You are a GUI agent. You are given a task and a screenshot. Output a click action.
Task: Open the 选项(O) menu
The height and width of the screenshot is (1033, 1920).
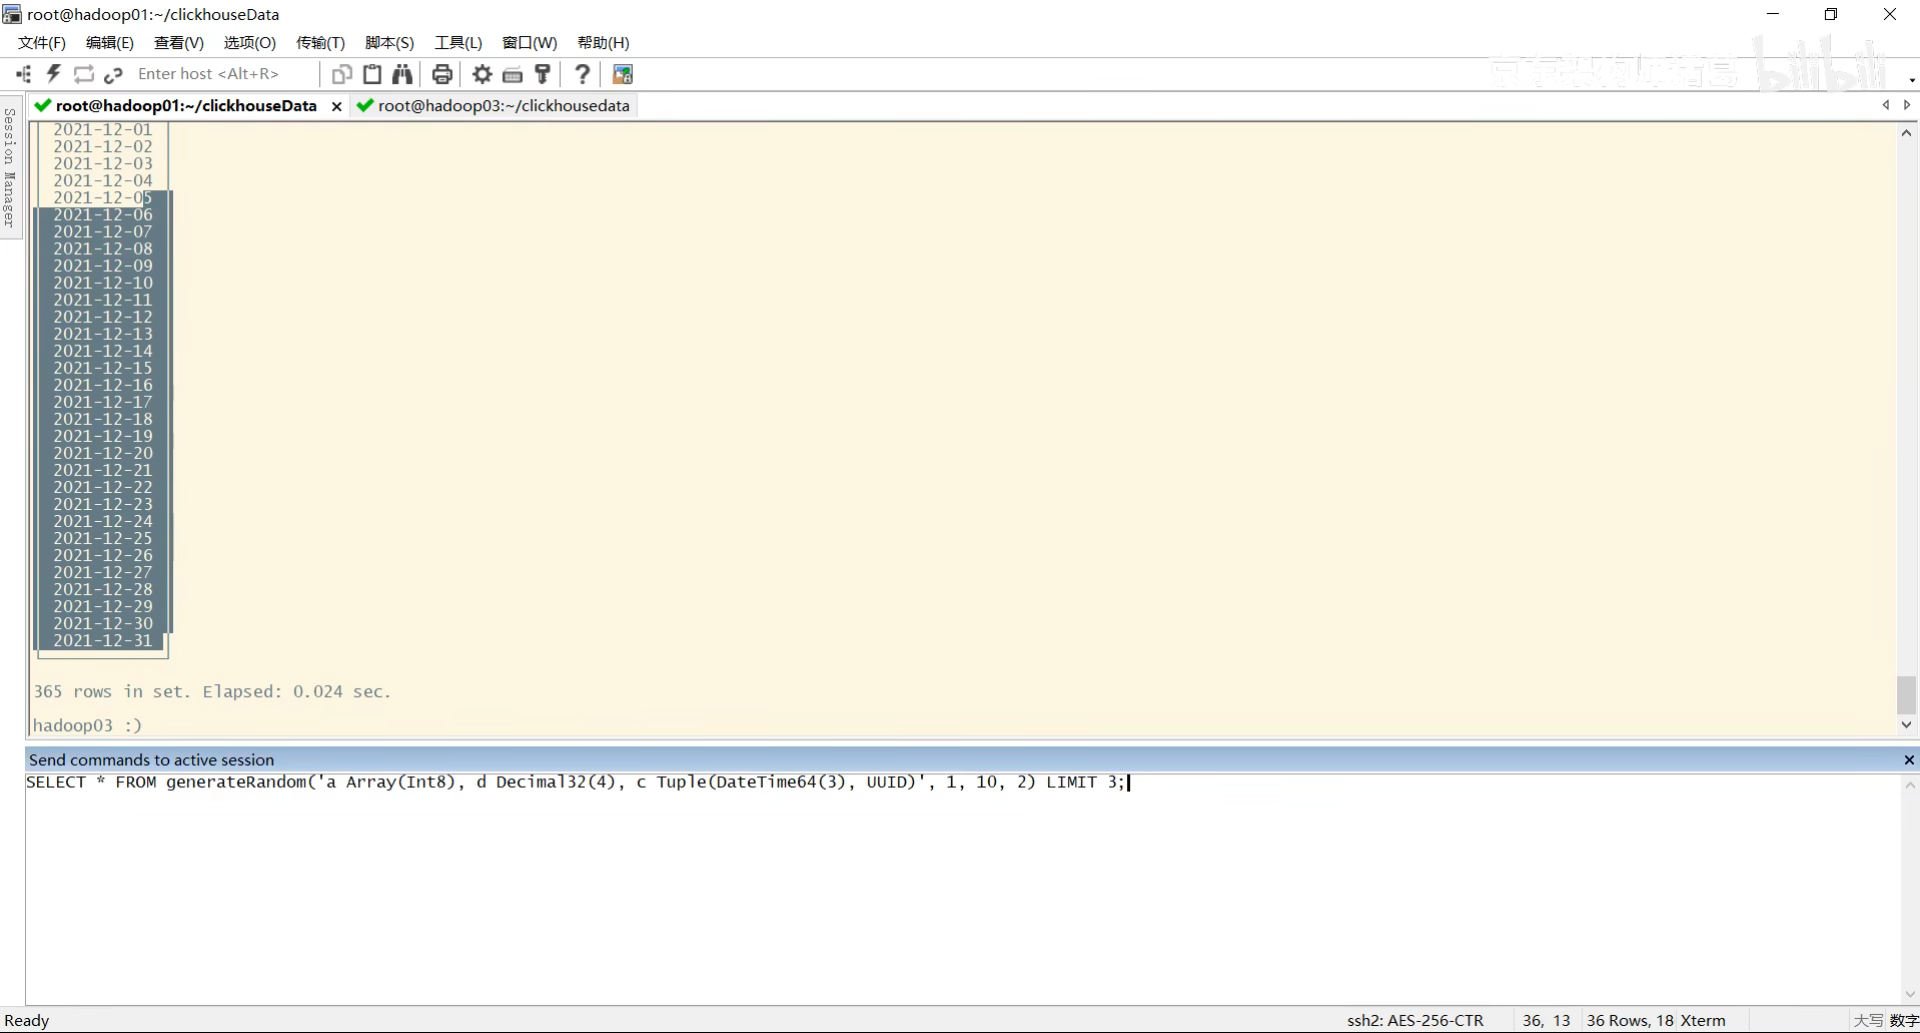click(x=250, y=43)
